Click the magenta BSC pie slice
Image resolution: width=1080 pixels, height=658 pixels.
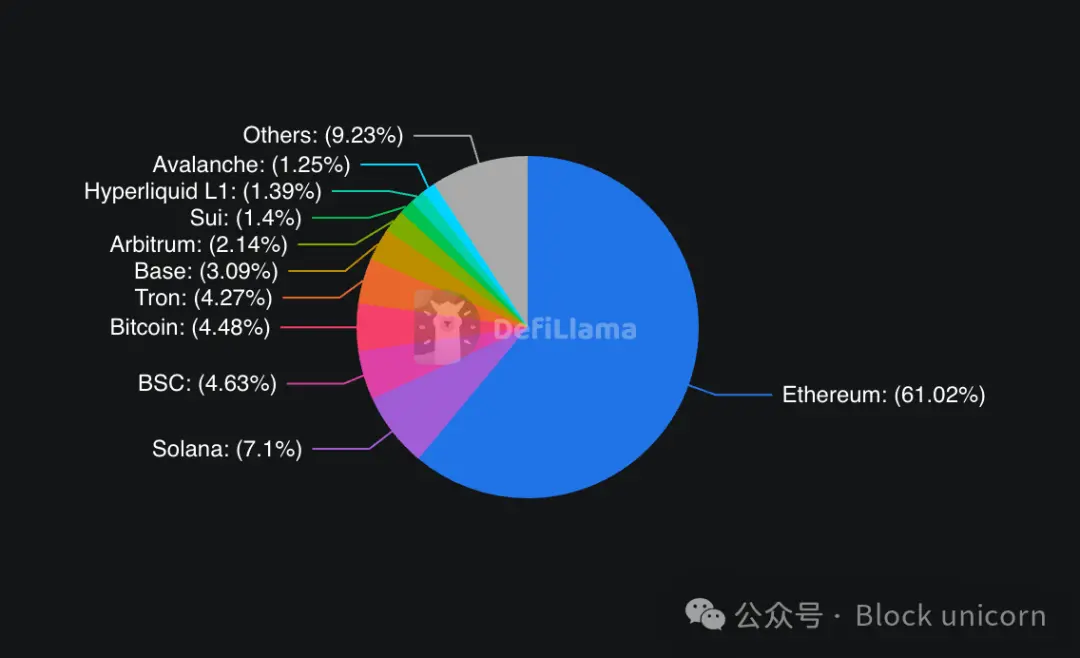[x=399, y=366]
